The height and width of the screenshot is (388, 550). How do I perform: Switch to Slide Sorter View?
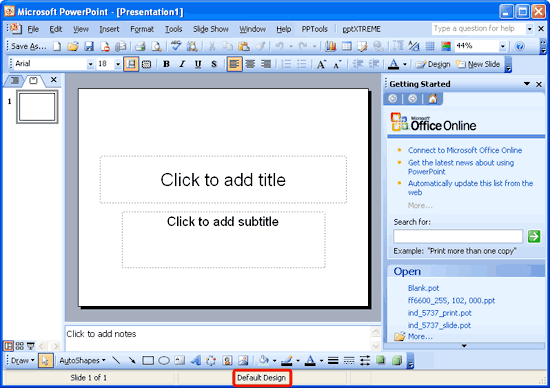(x=20, y=346)
